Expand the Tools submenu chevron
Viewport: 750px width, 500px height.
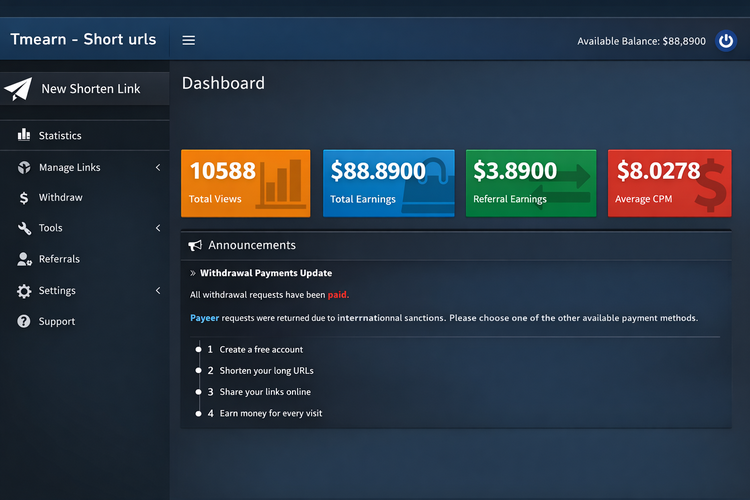click(158, 228)
